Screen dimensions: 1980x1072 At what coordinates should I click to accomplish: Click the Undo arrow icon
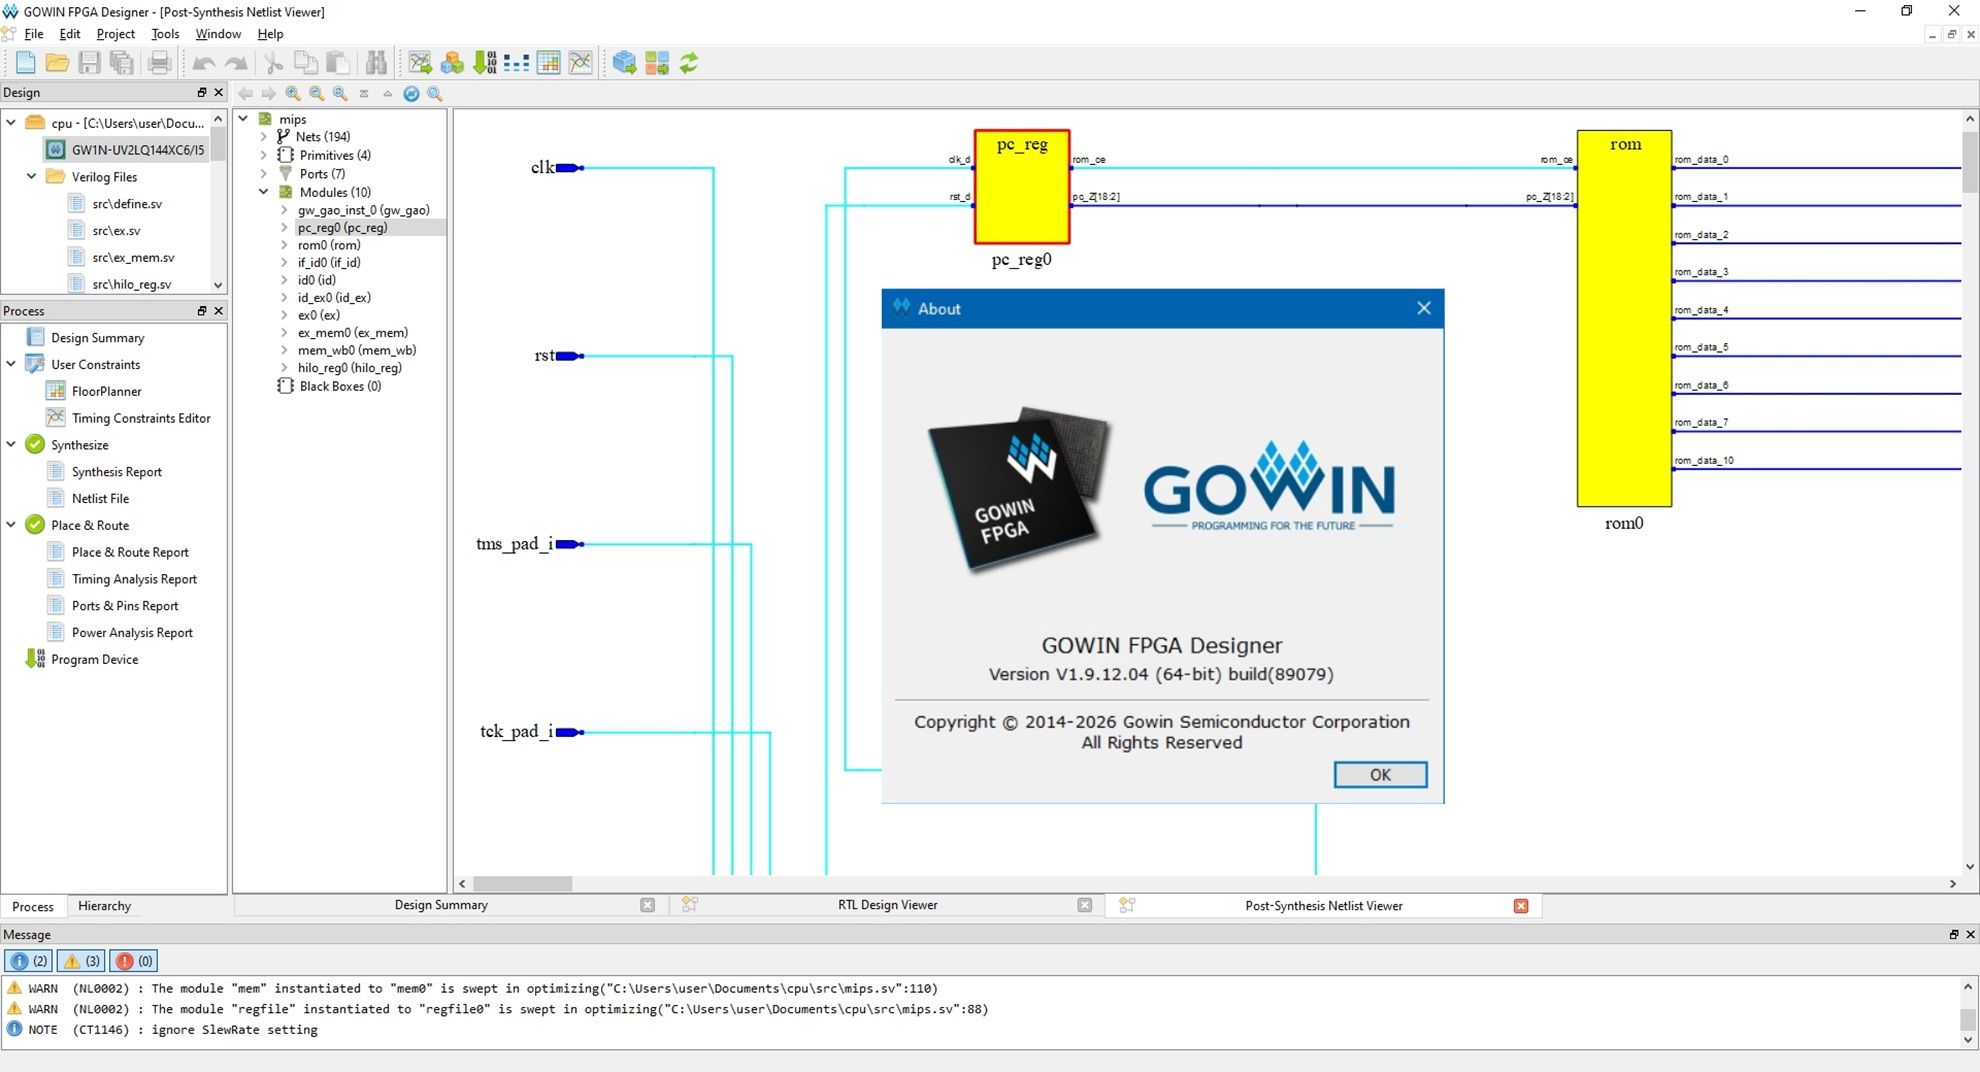coord(204,63)
